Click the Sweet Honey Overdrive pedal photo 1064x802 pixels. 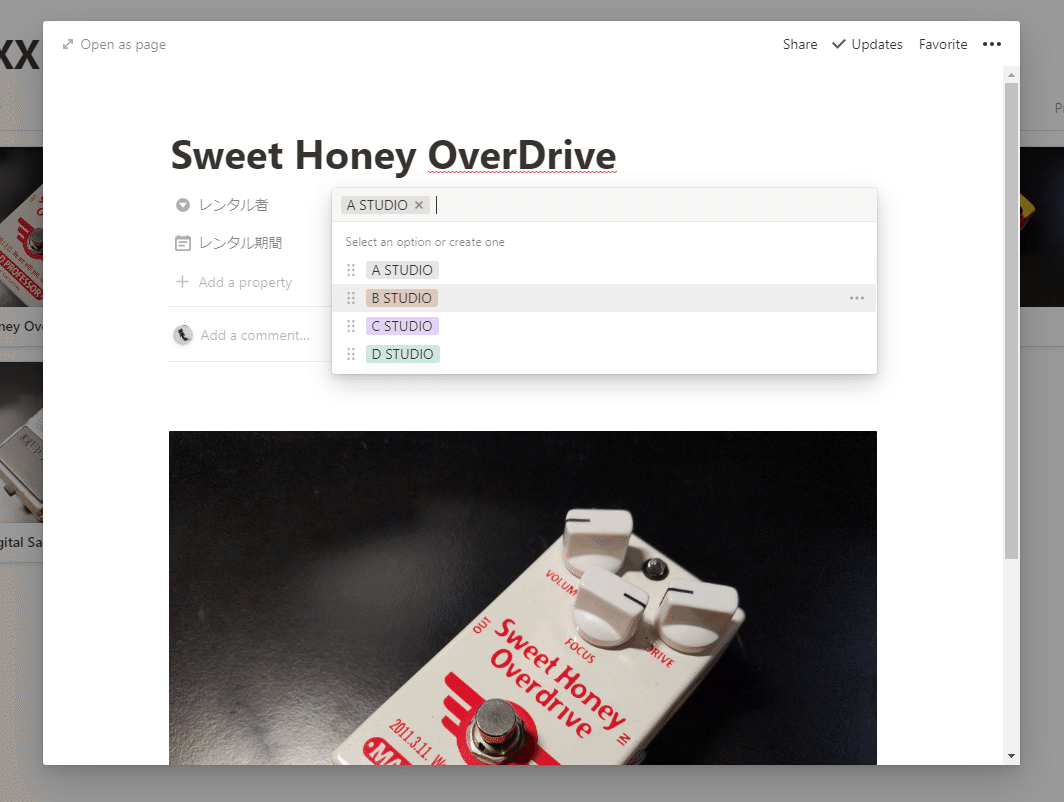point(522,598)
